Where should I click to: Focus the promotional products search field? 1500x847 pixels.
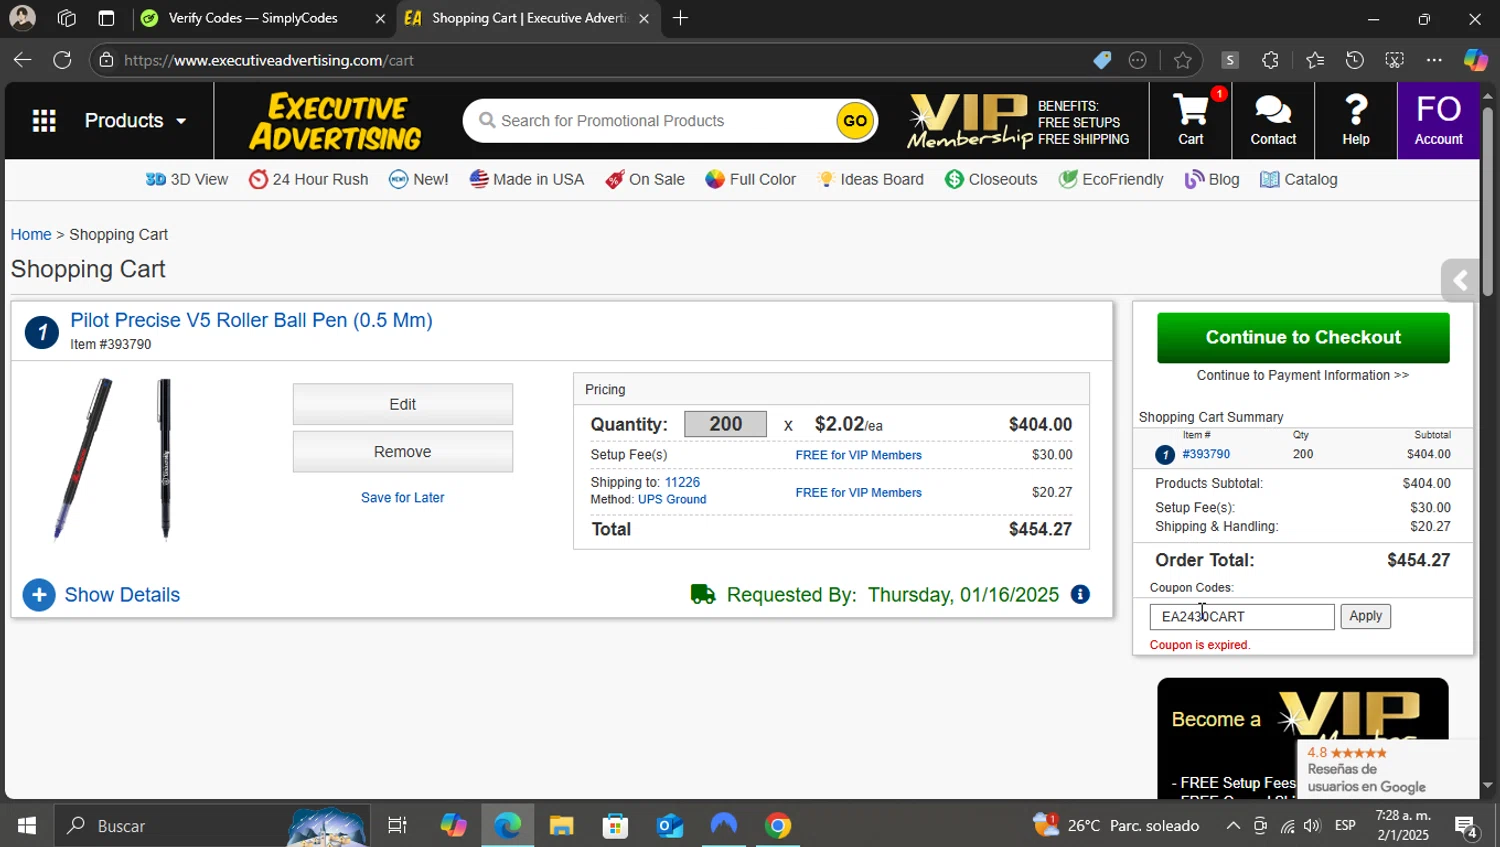tap(660, 121)
